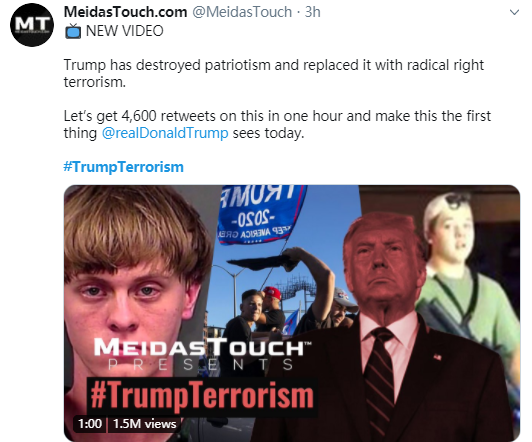Expand the tweet options chevron
This screenshot has height=442, width=532.
click(514, 13)
